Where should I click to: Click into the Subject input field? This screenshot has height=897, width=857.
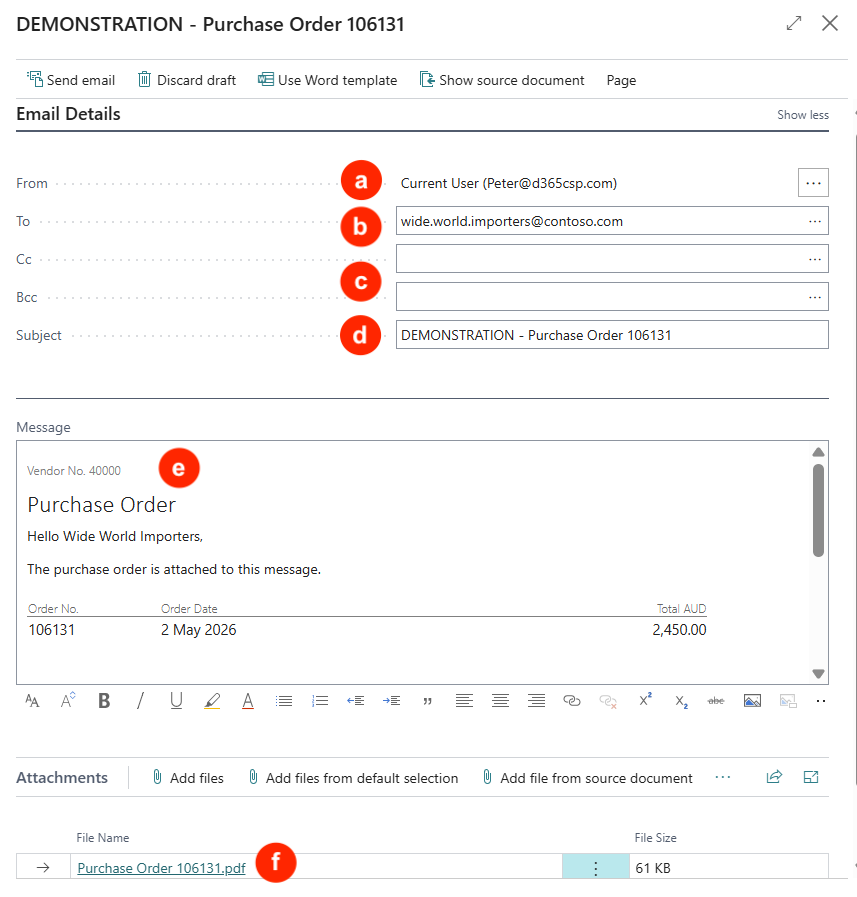point(611,335)
